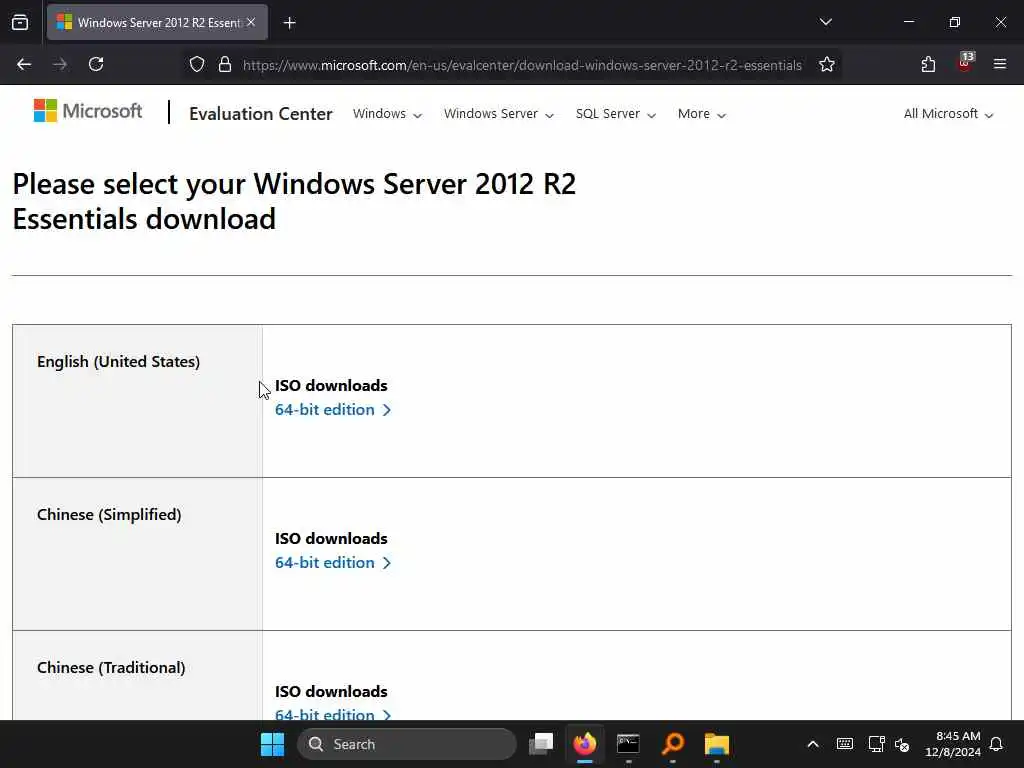
Task: Select the page heading about Essentials download
Action: (x=294, y=201)
